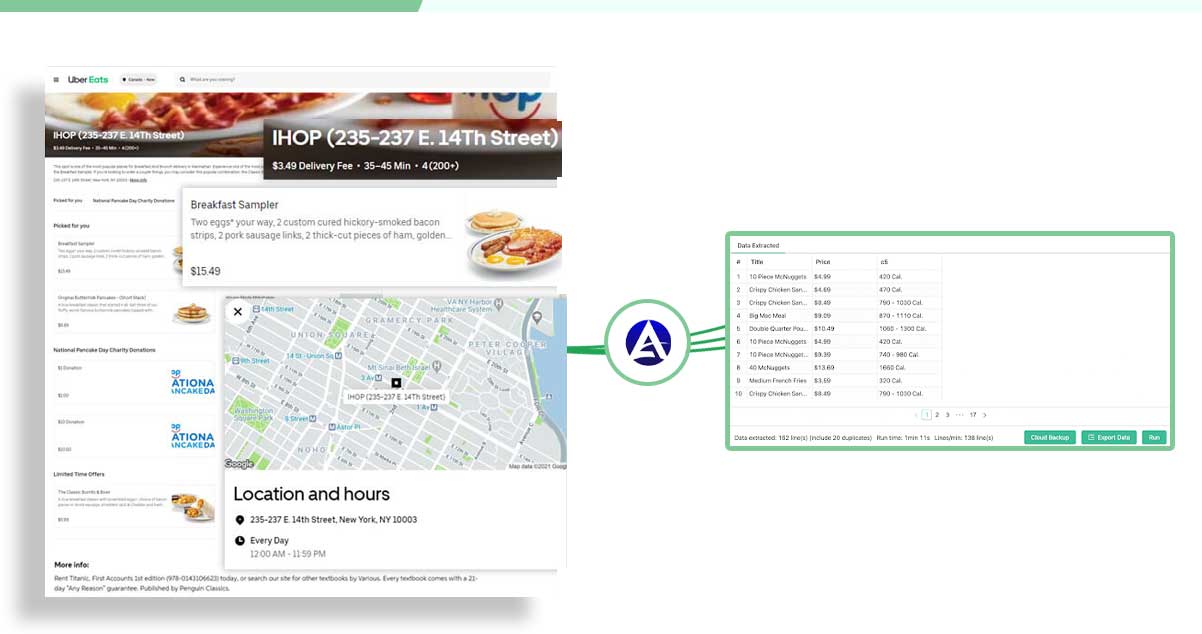Screen dimensions: 1202x634
Task: Click the Uber Eats logo
Action: [88, 79]
